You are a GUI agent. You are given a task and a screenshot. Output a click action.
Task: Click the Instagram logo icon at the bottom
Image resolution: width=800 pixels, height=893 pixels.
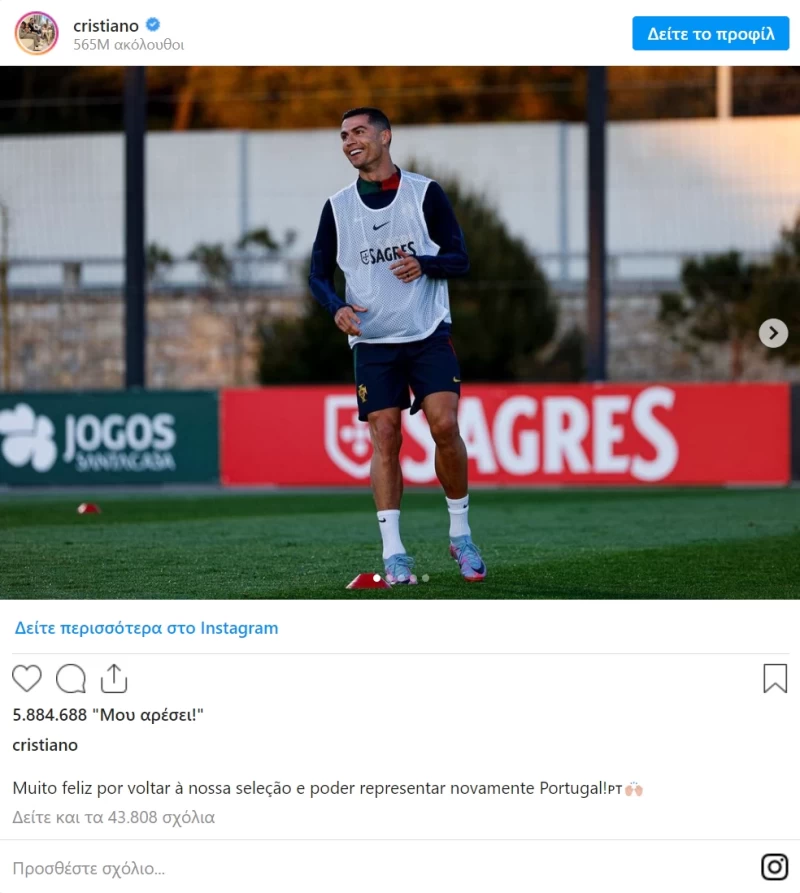point(774,867)
